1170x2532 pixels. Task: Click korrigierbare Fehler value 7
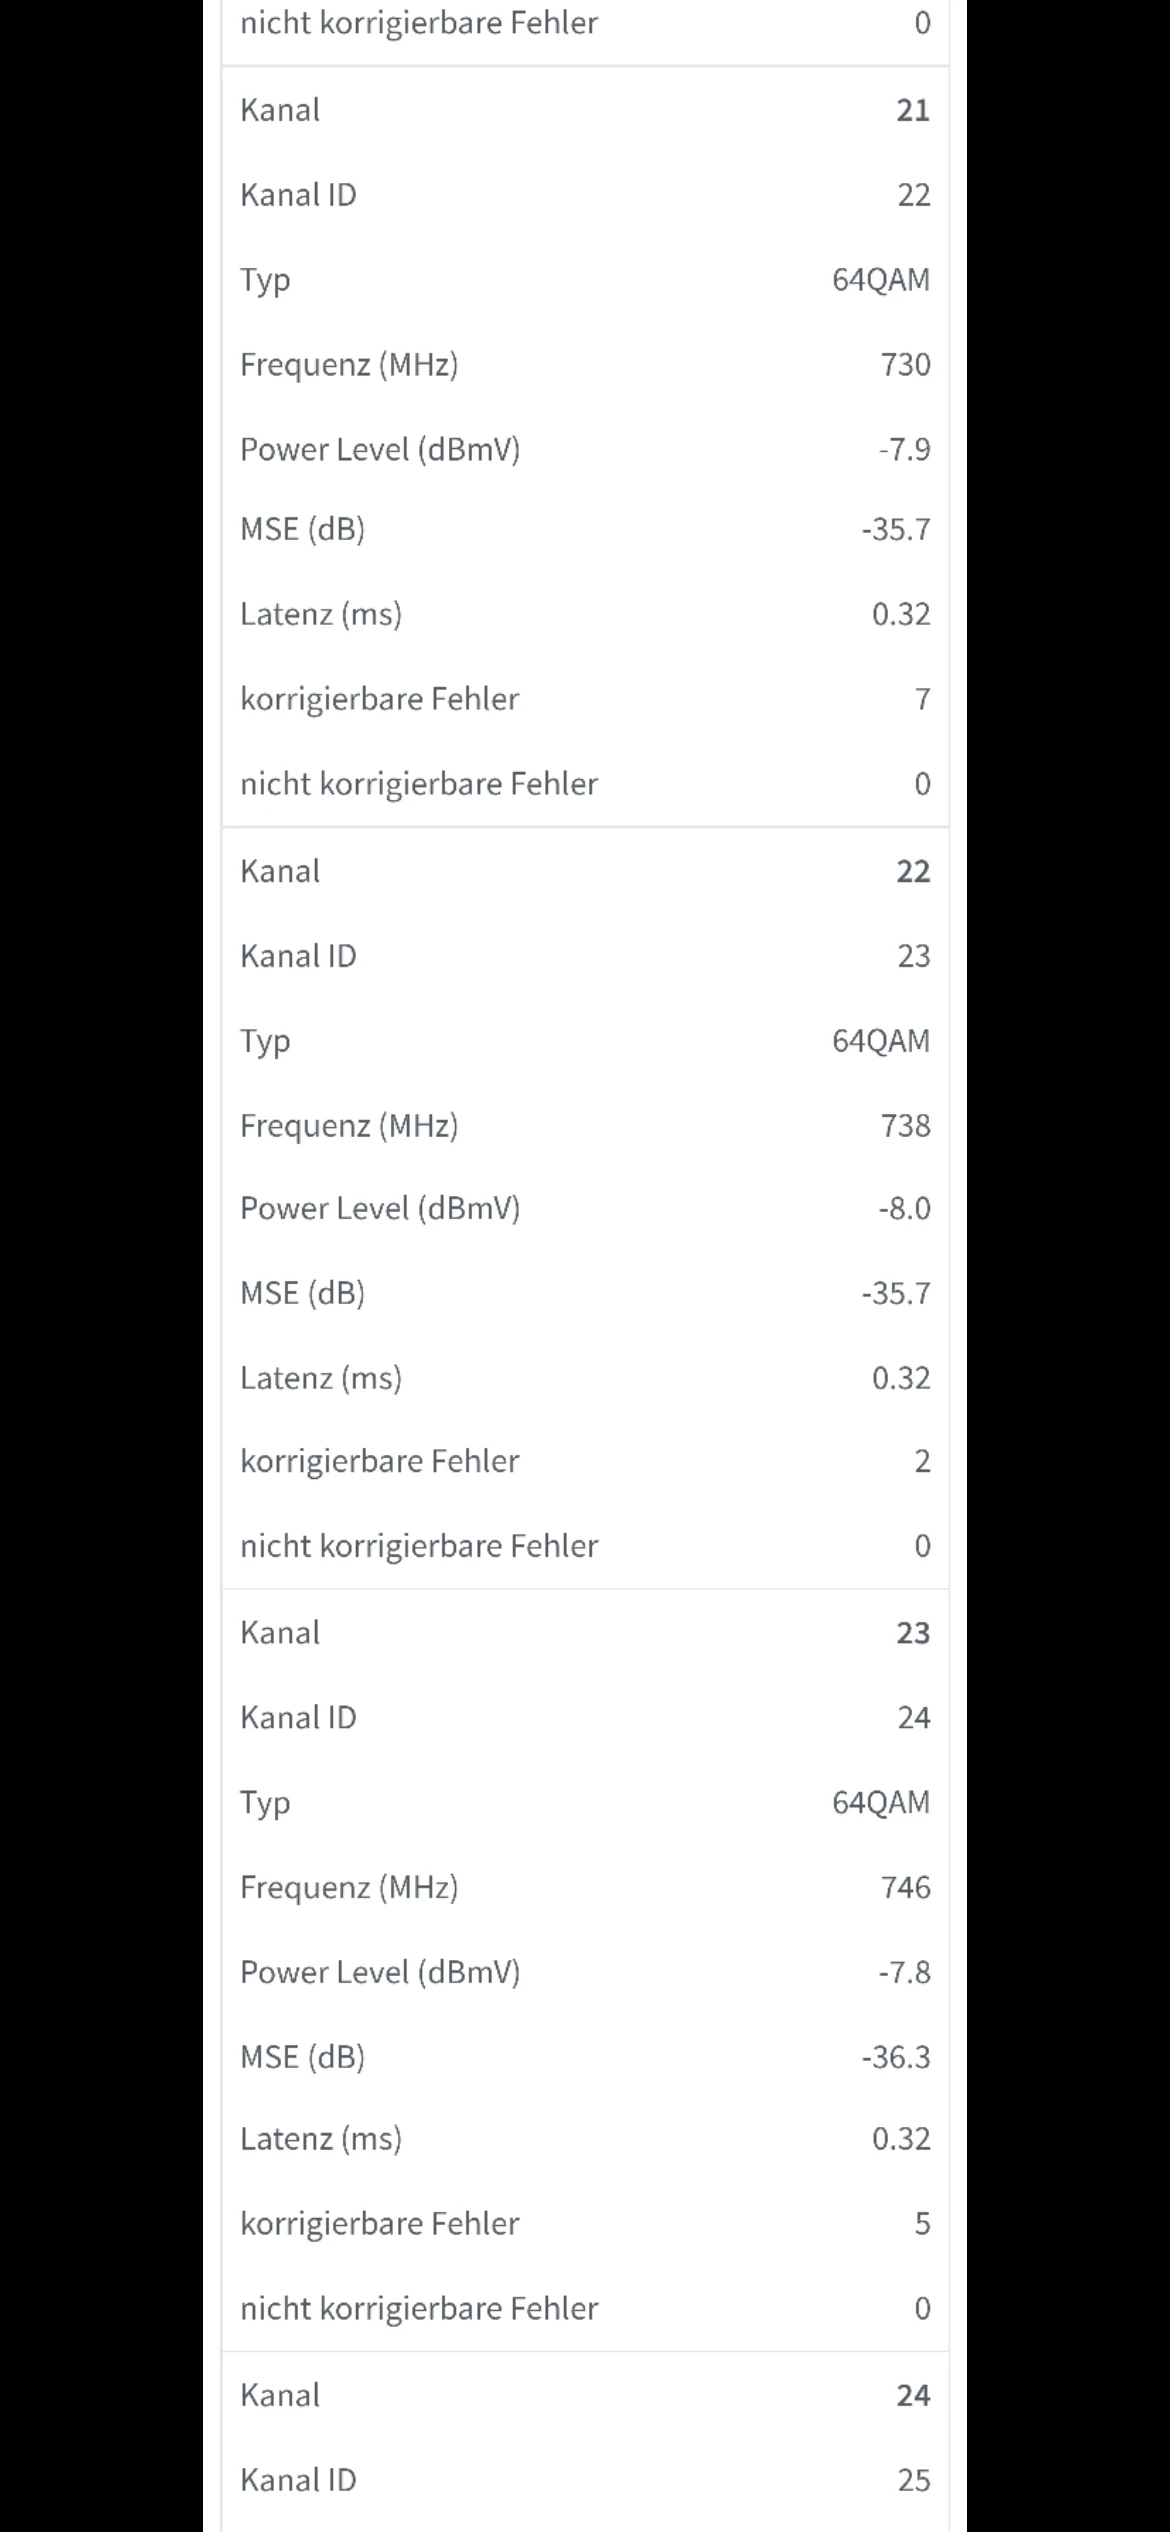(922, 699)
